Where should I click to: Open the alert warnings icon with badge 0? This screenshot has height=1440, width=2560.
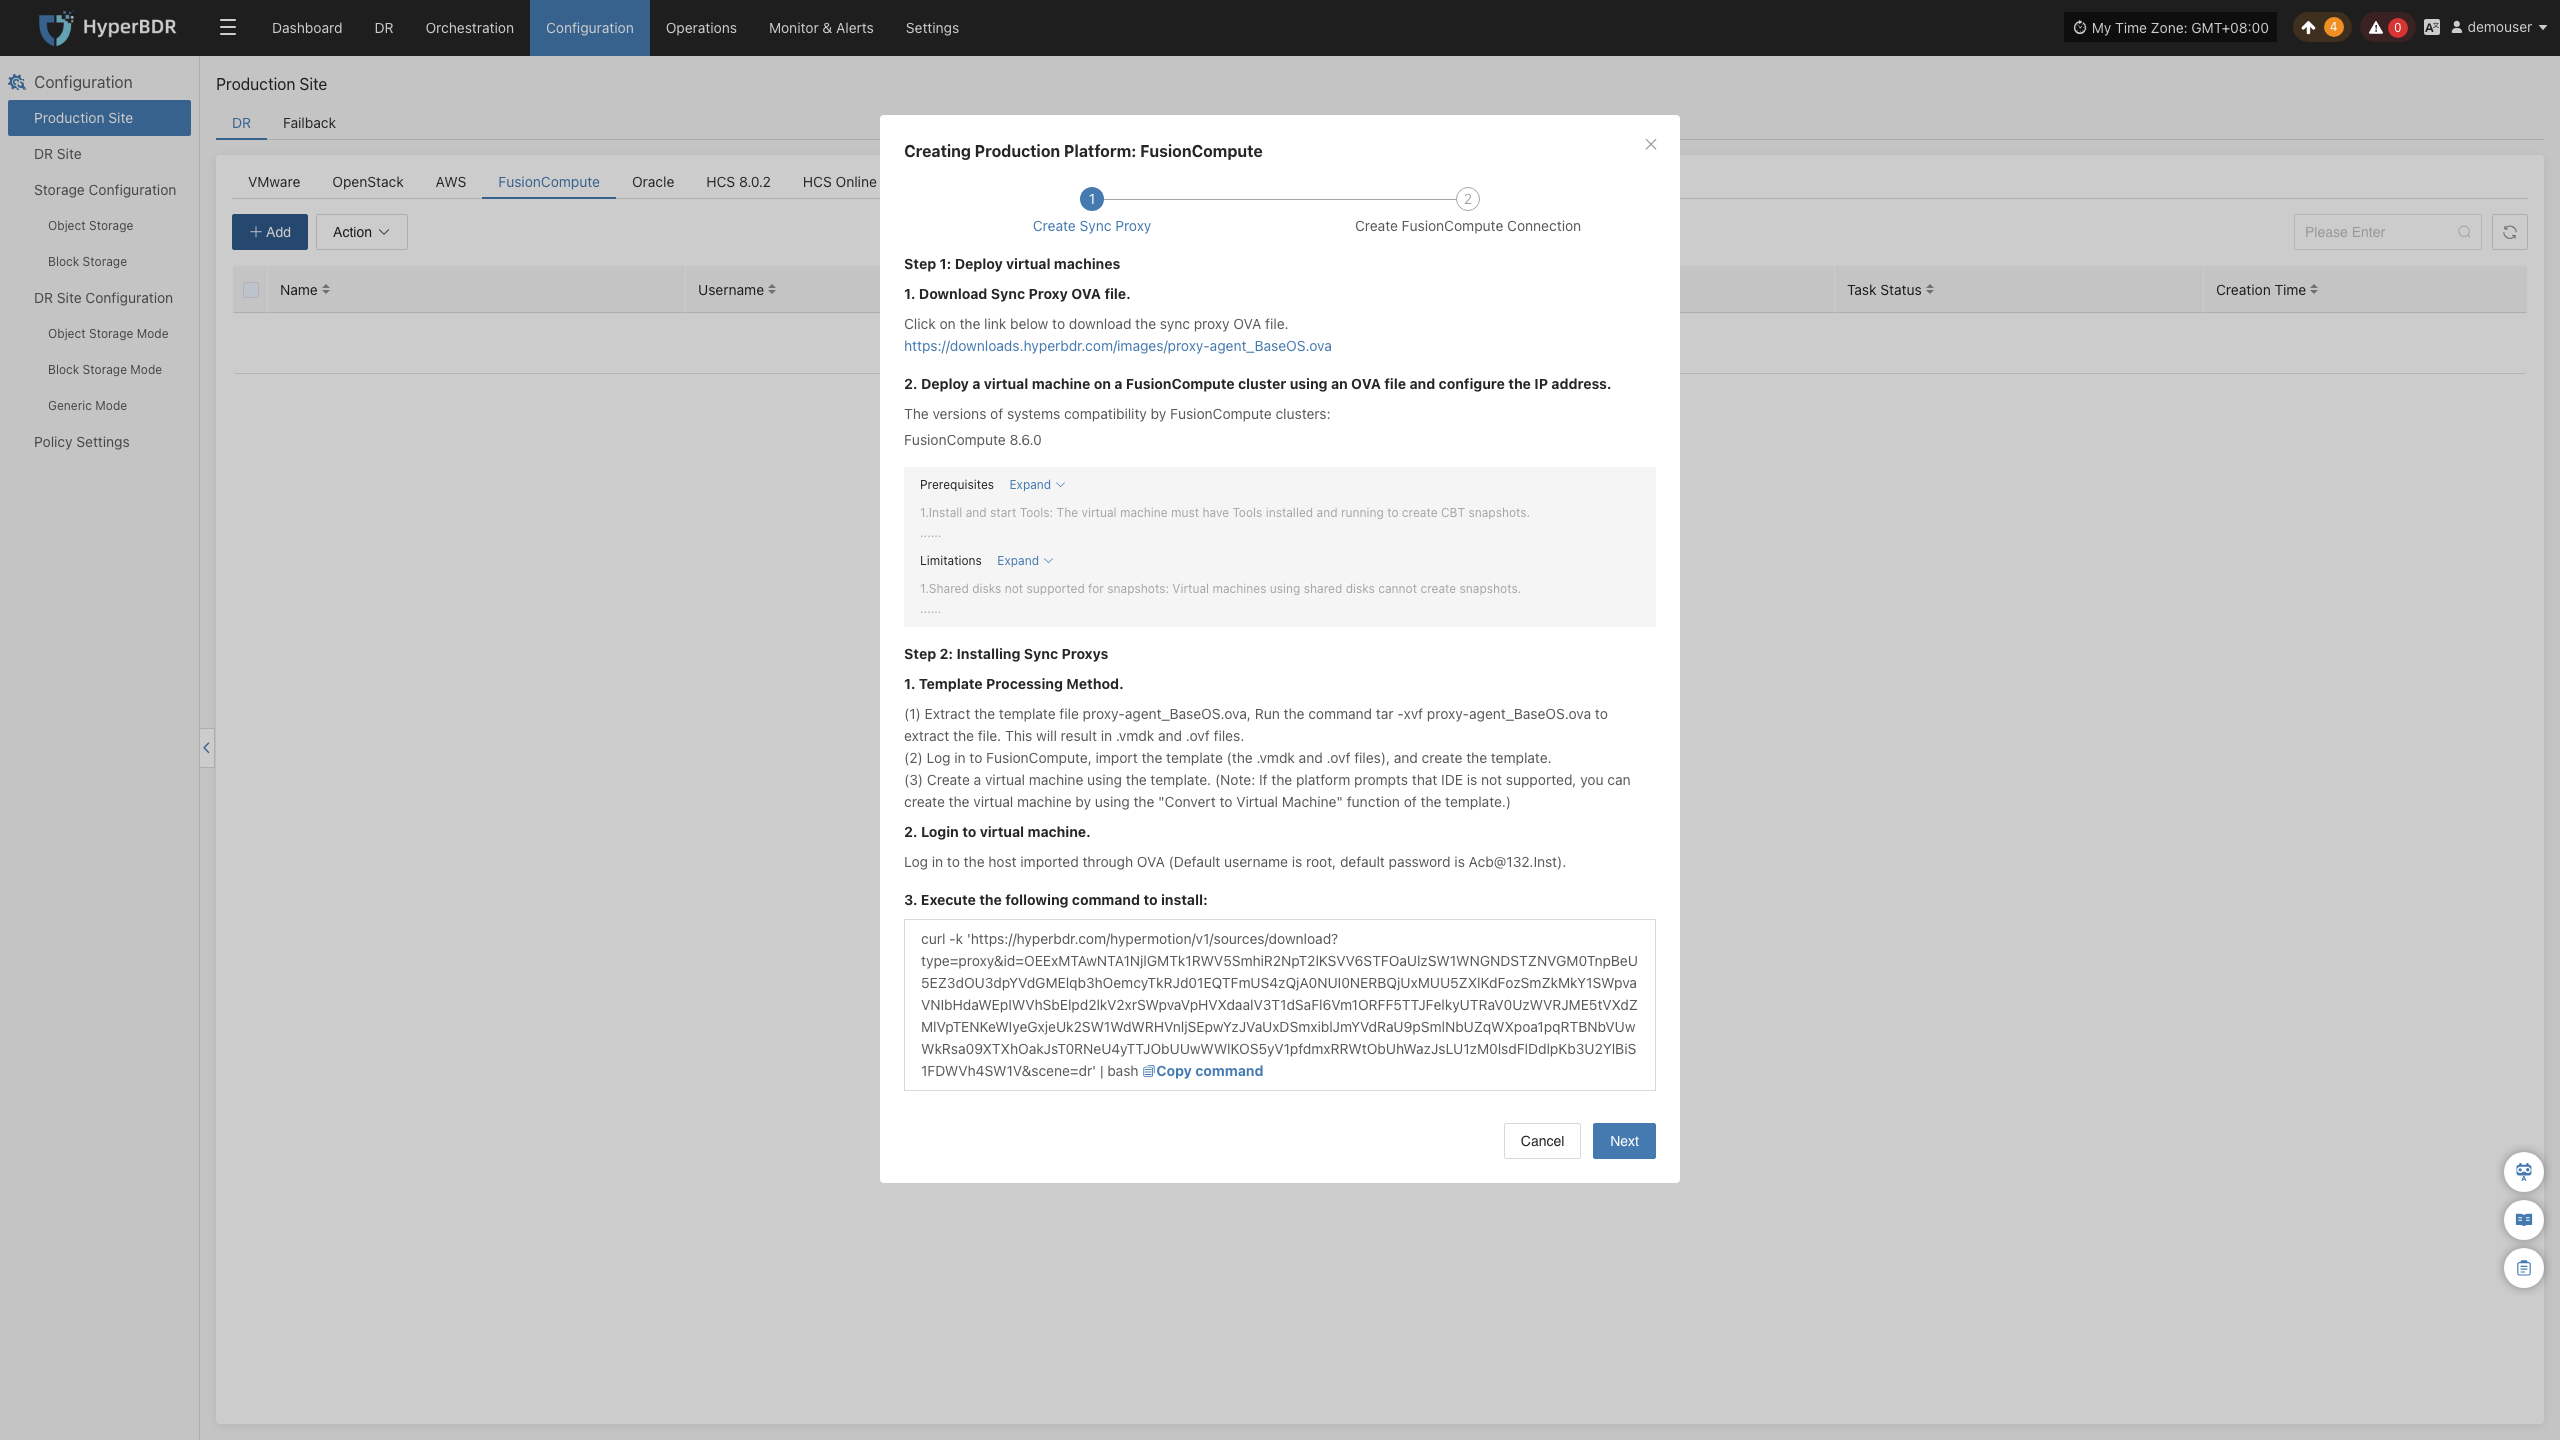pos(2386,28)
